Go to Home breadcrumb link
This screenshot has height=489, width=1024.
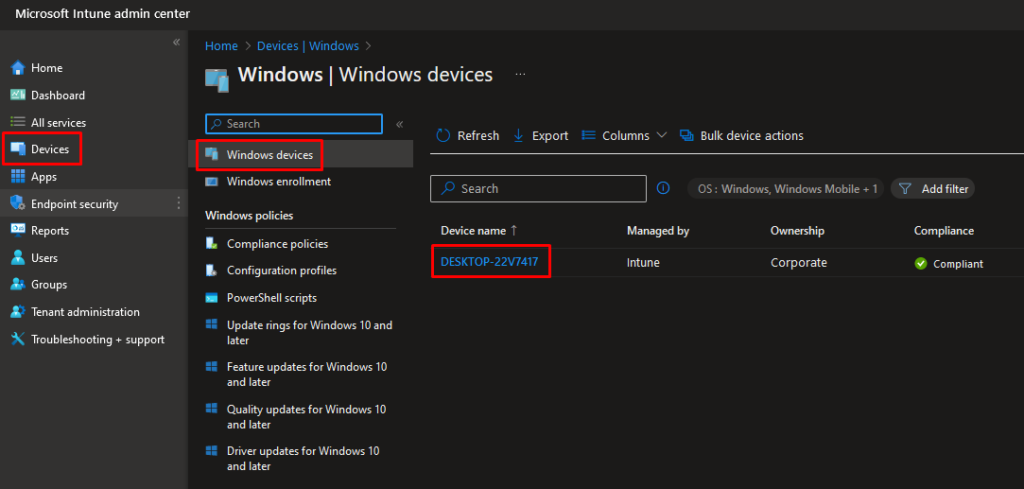221,46
